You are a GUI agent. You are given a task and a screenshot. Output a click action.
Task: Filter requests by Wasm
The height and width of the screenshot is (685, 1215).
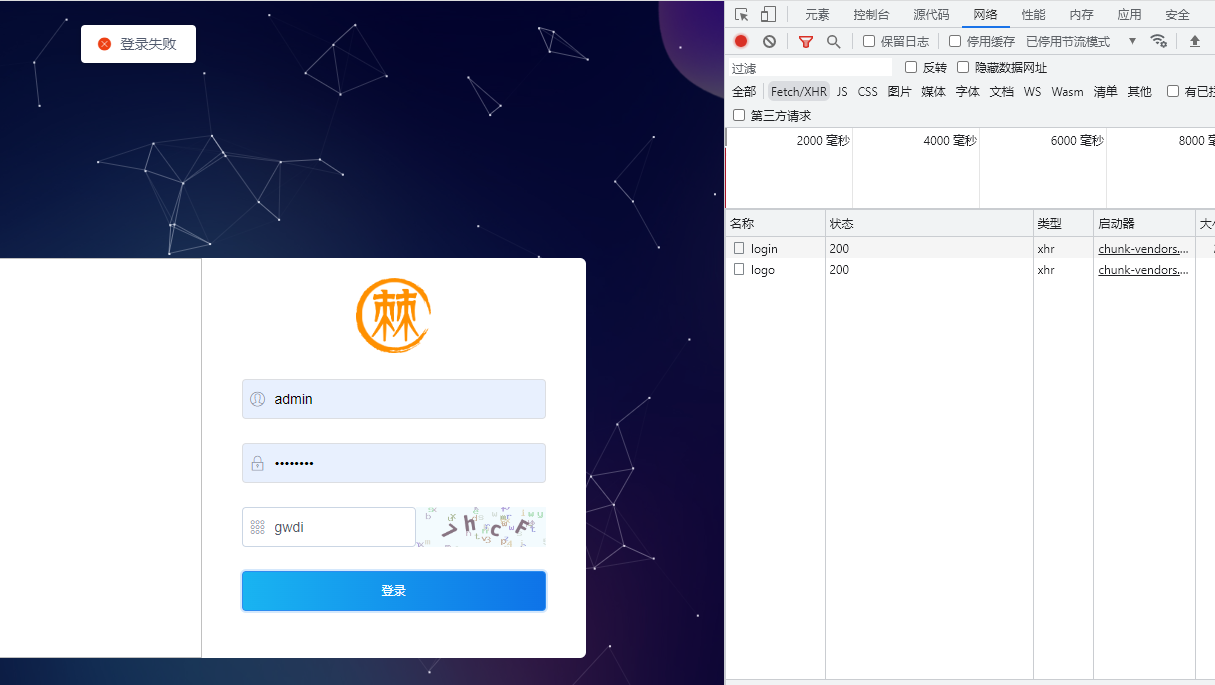tap(1067, 91)
